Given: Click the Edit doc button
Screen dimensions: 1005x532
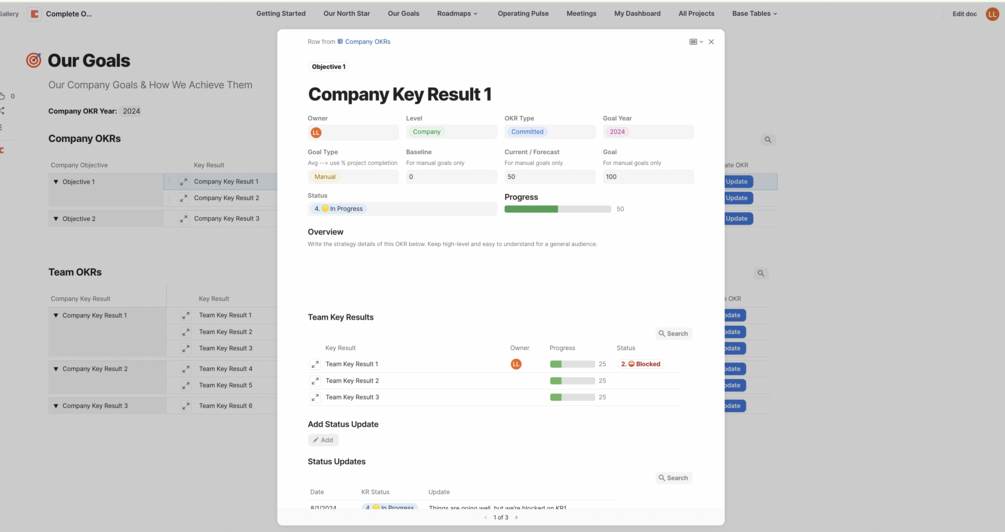Looking at the screenshot, I should coord(964,14).
